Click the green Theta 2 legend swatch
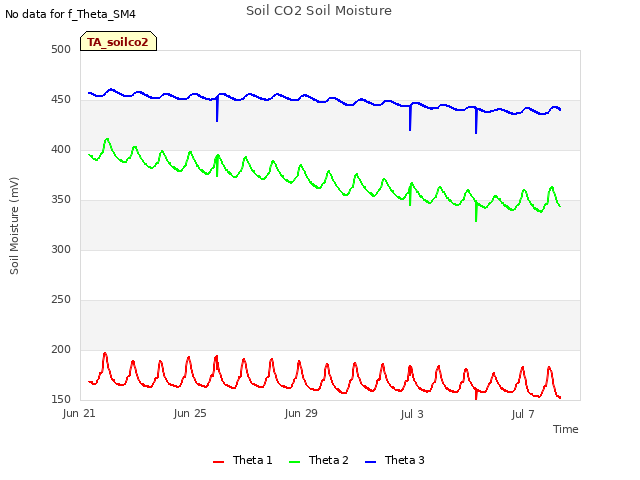 click(294, 462)
